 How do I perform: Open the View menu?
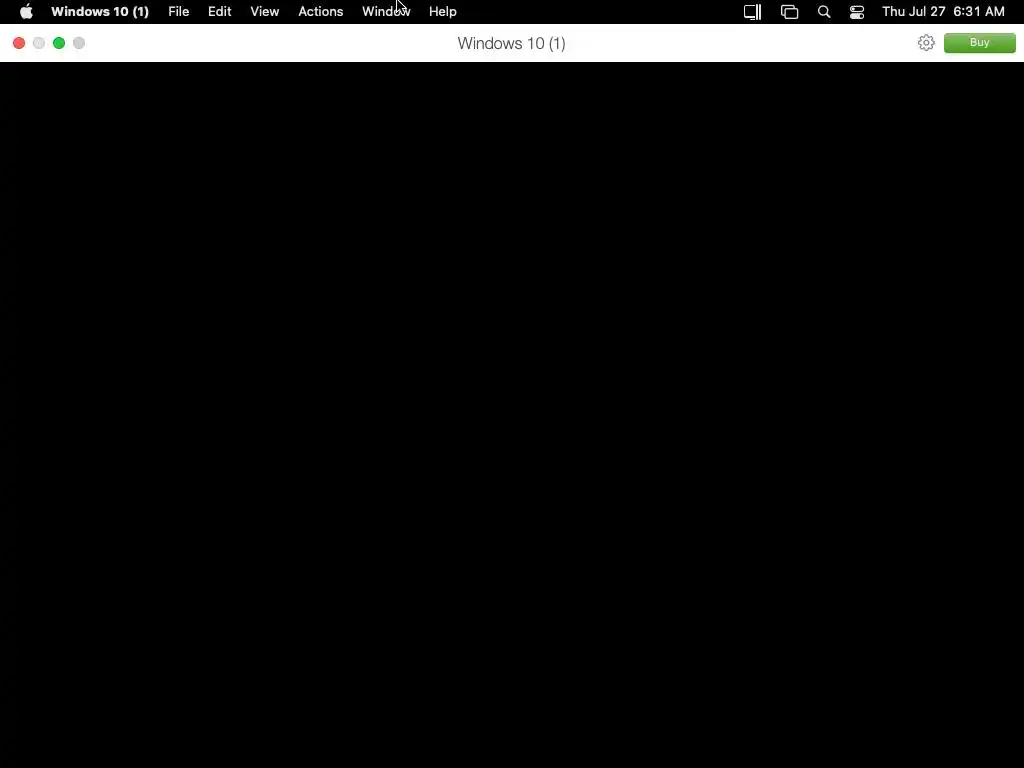(264, 12)
